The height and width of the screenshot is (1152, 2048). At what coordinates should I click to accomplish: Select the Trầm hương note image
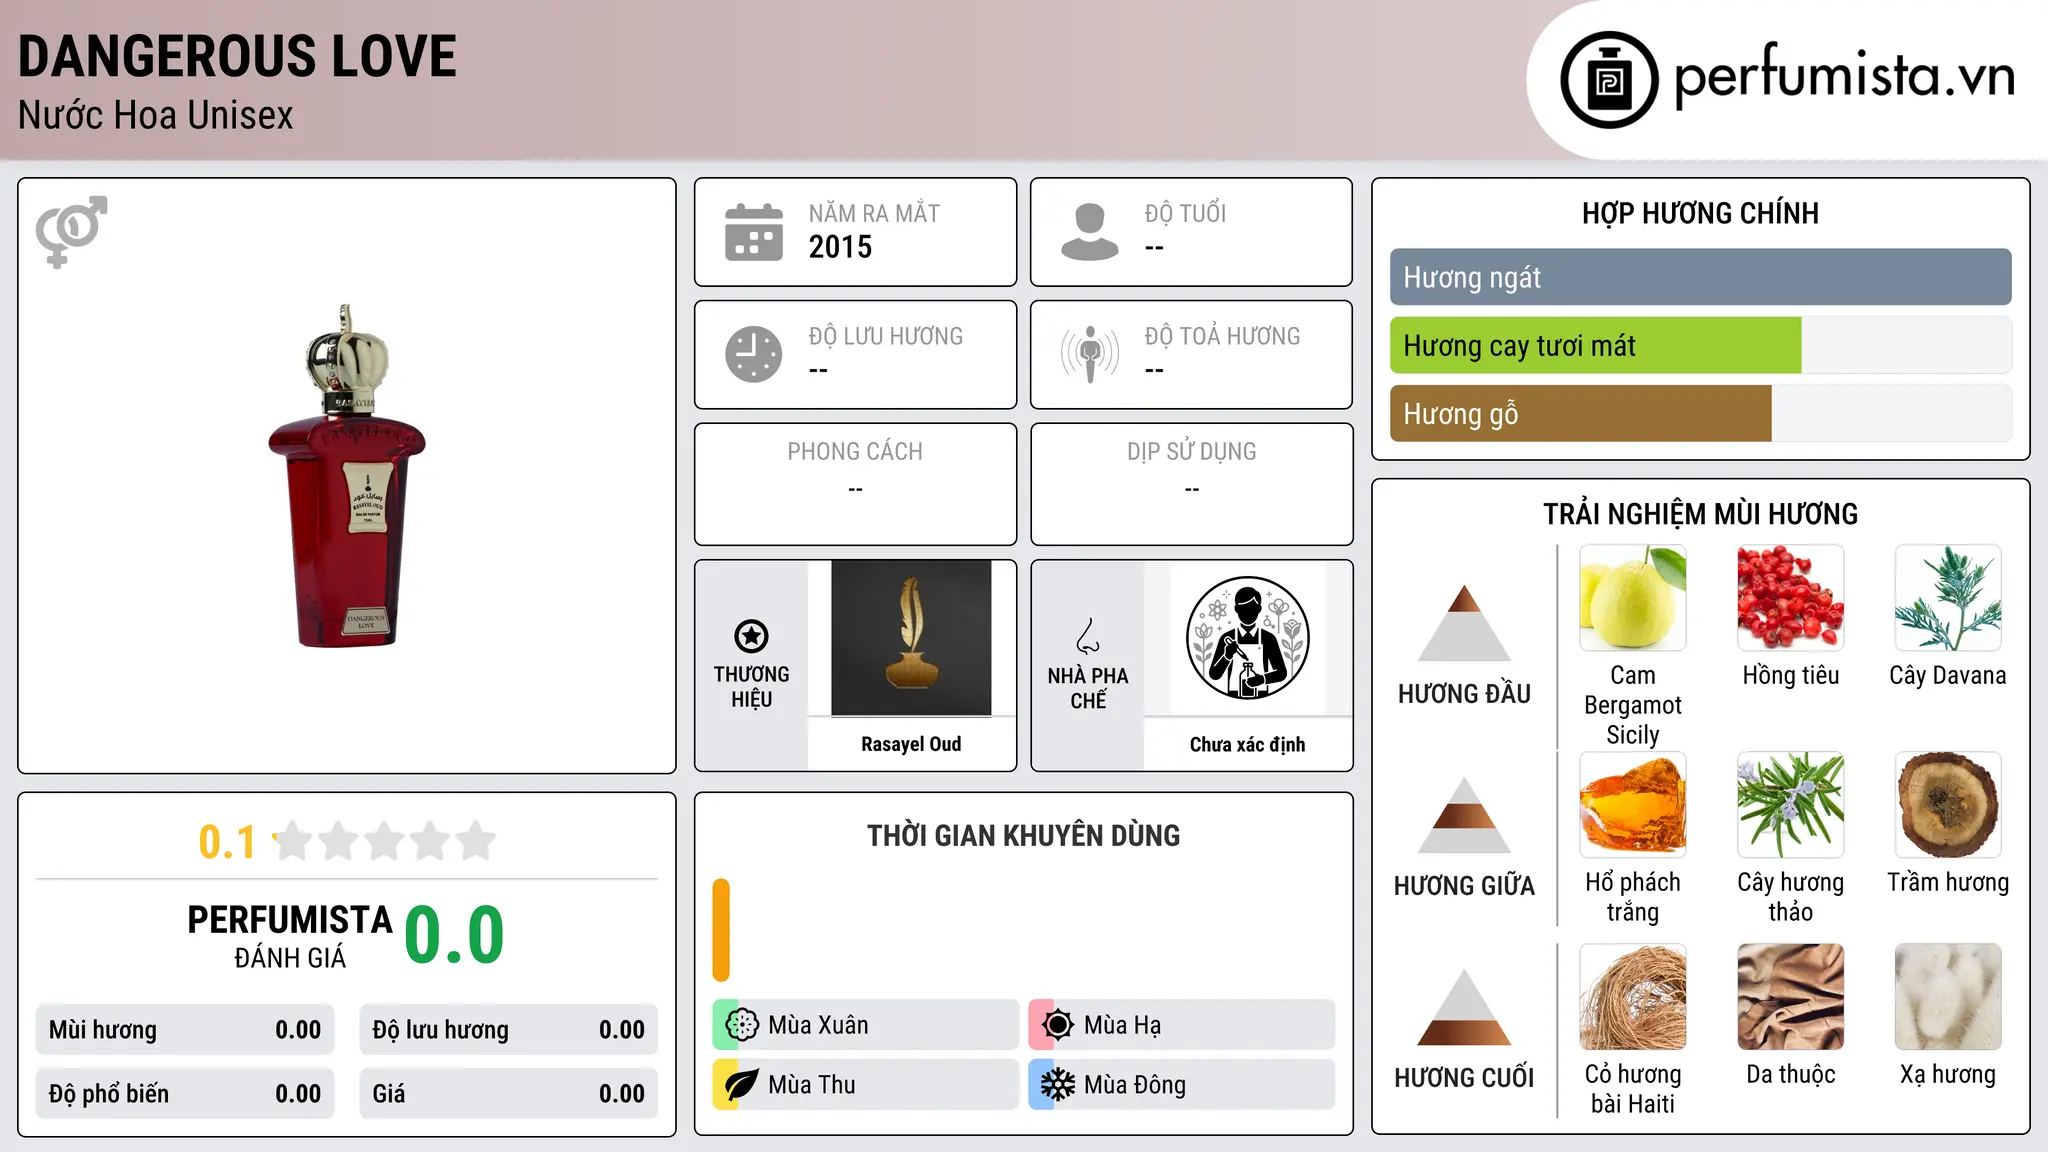click(1948, 805)
